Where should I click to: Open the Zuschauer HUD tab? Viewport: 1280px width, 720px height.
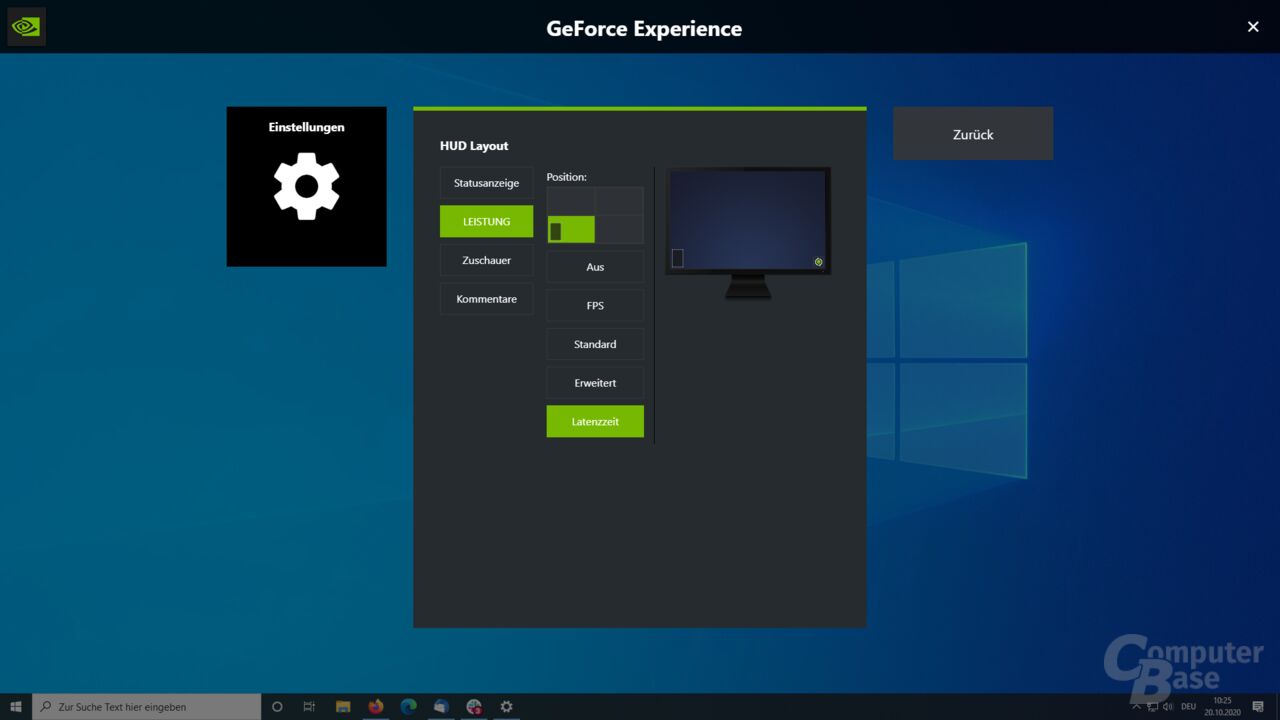[x=486, y=260]
